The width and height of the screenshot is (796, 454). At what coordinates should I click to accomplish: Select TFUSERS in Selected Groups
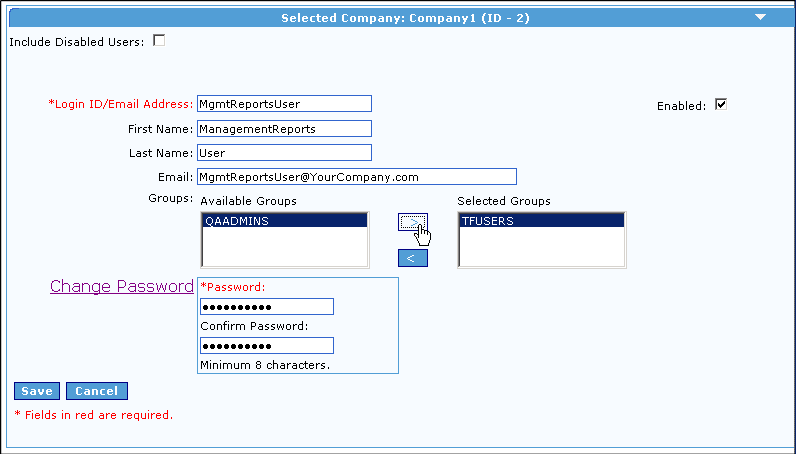(x=542, y=221)
